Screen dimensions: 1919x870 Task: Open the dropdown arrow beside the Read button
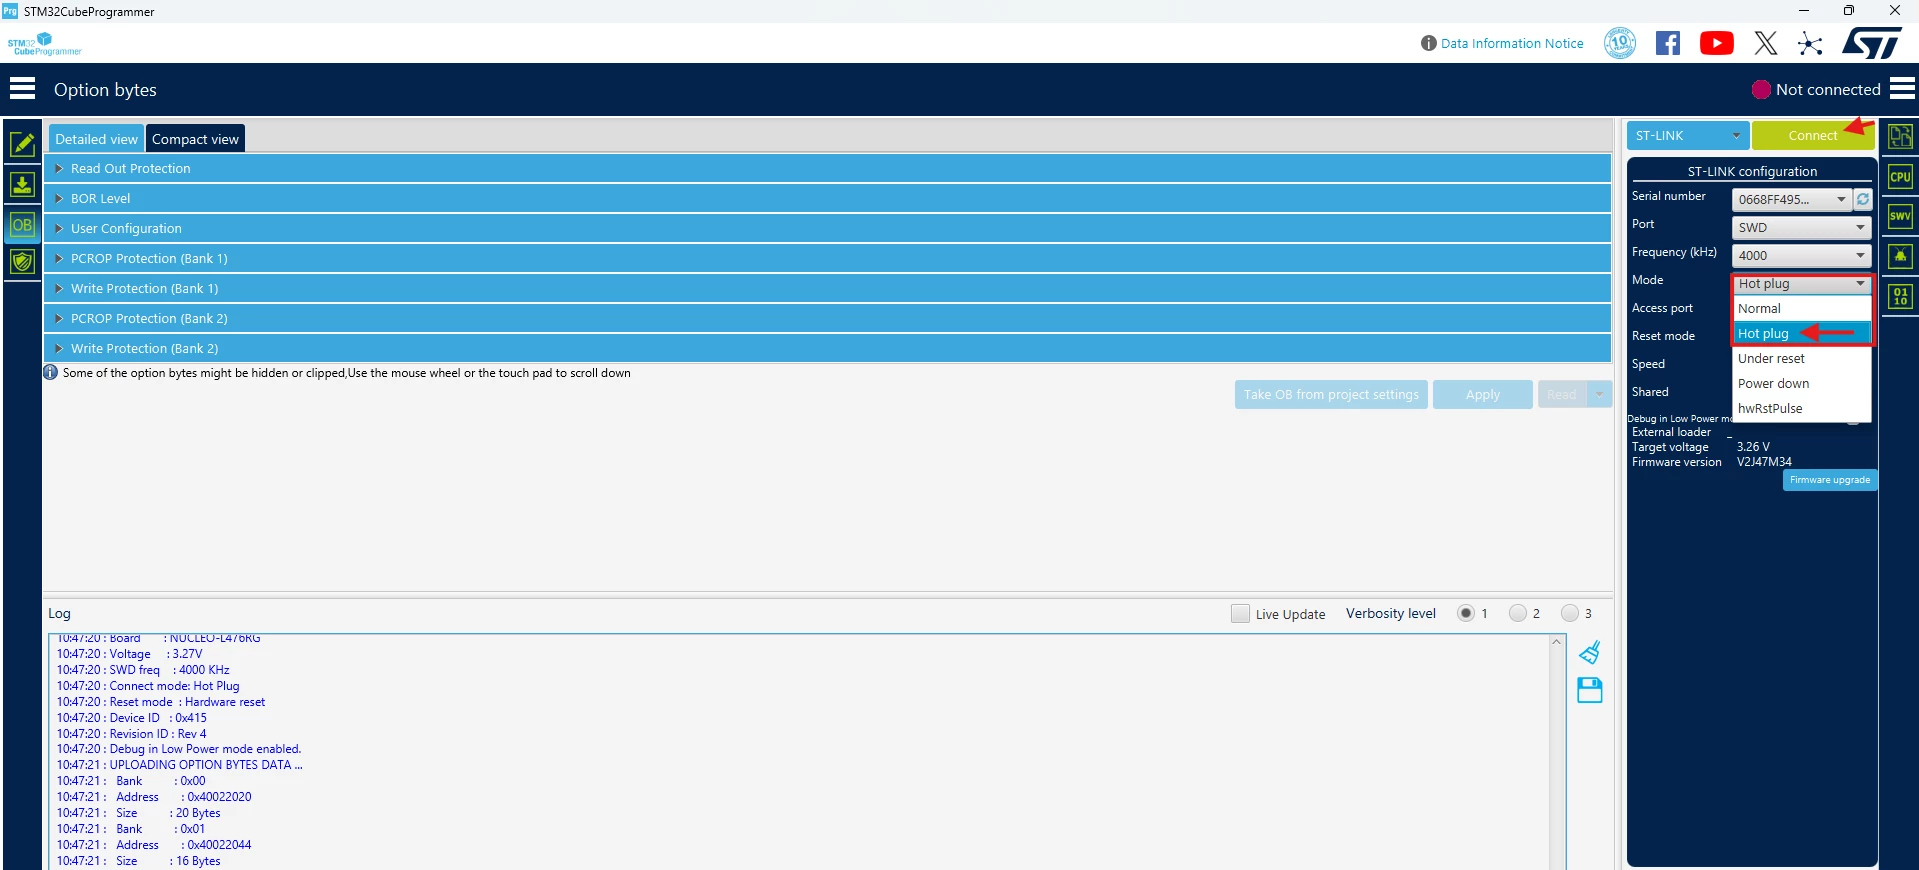pos(1600,394)
